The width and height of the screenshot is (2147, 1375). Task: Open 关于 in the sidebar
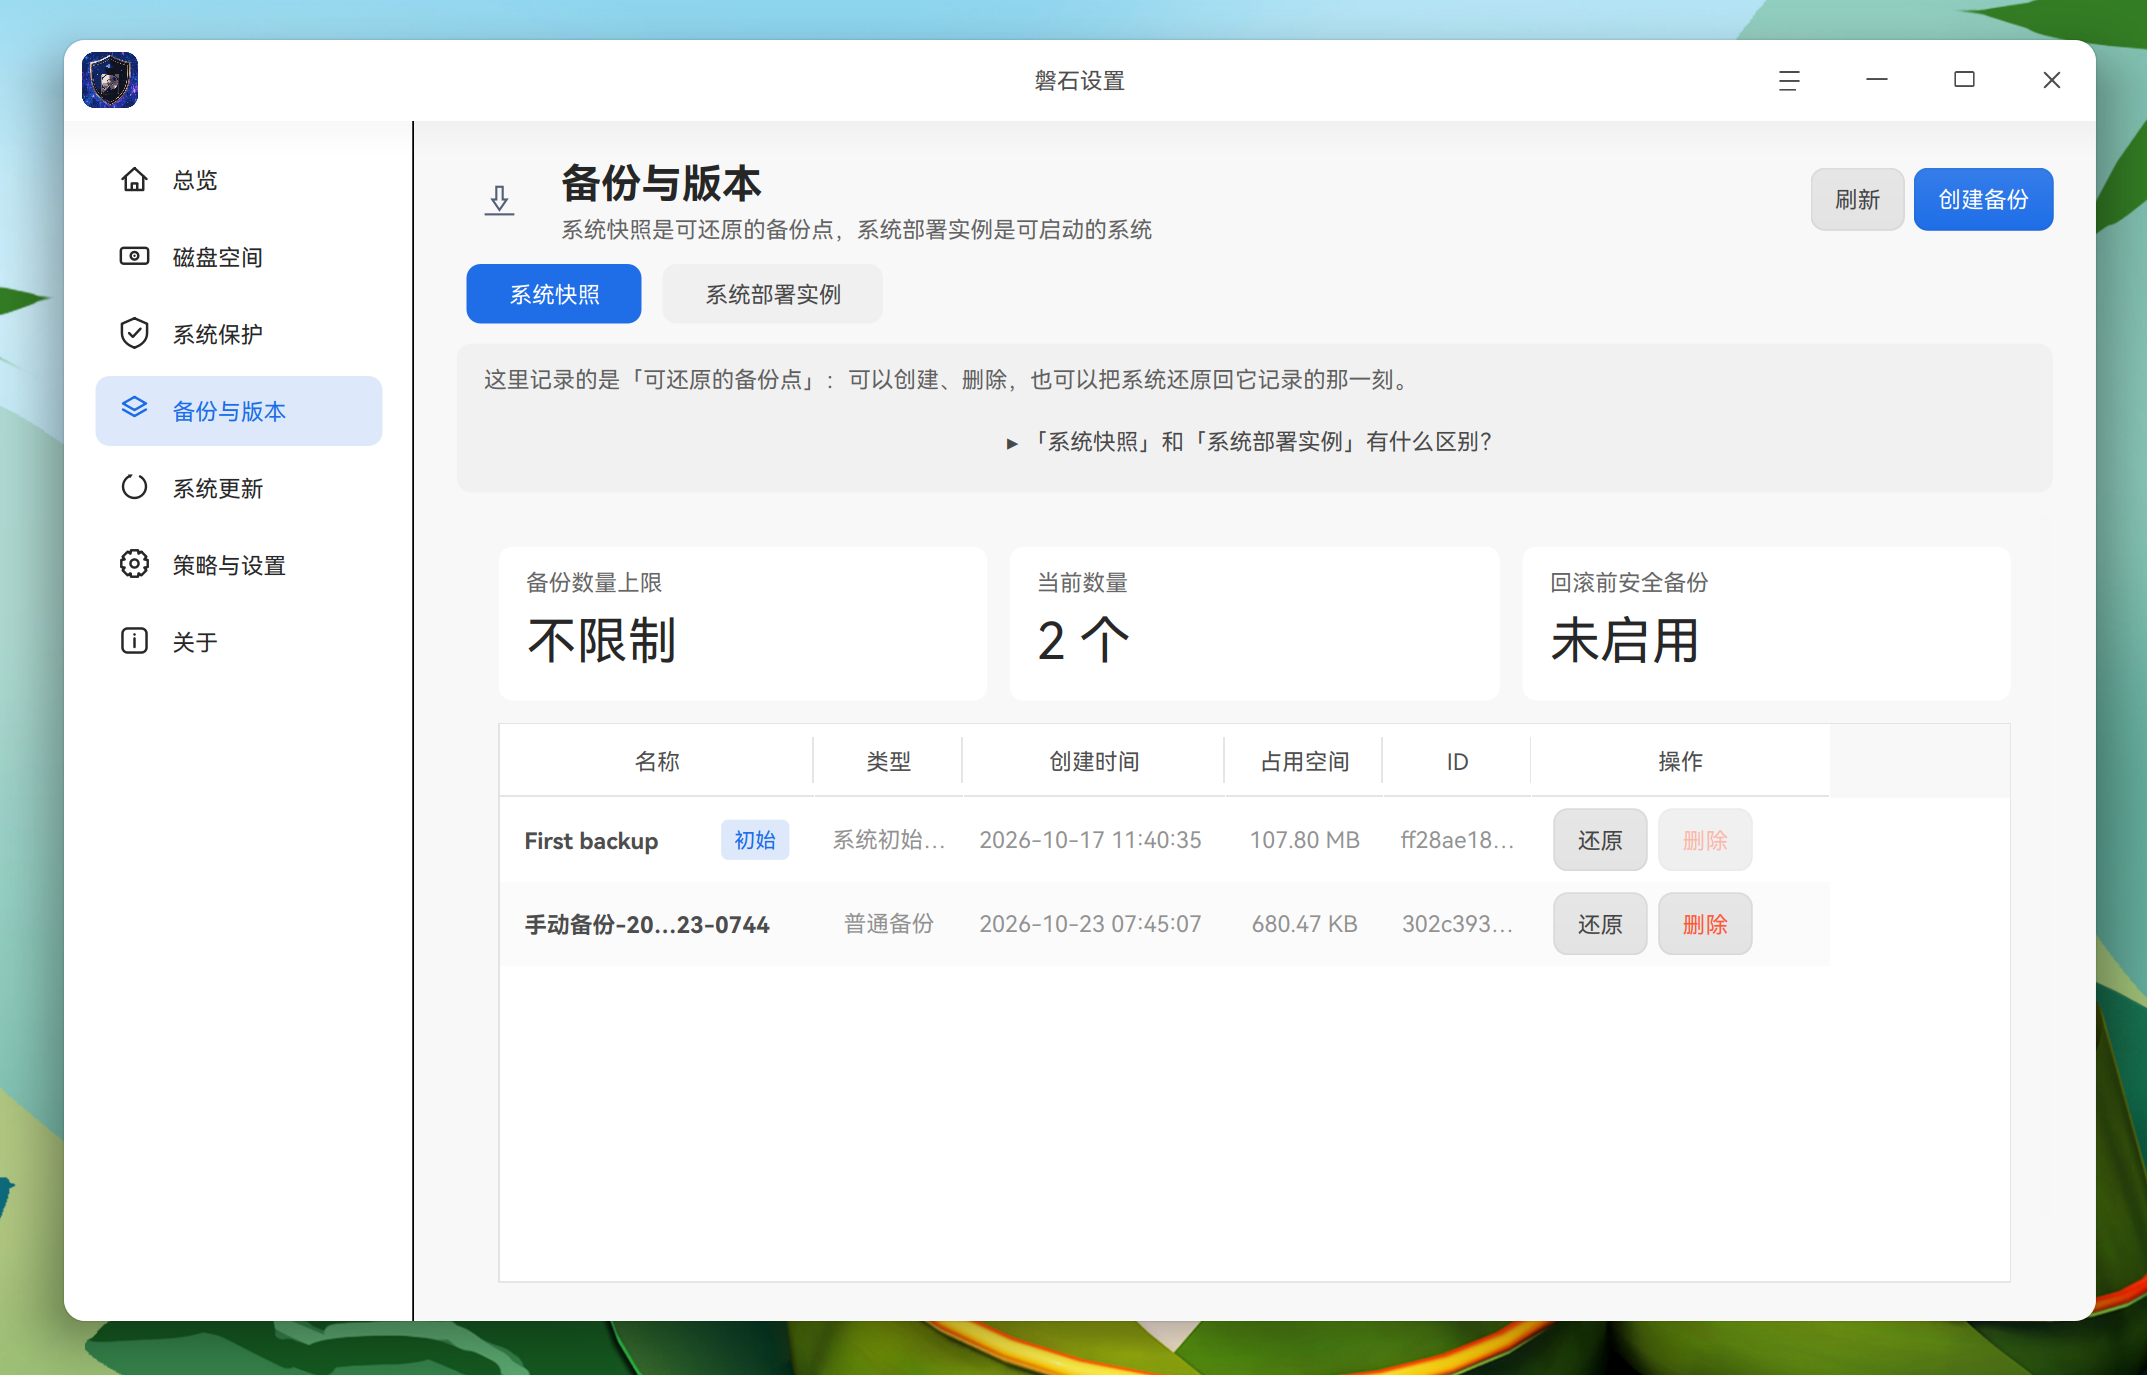(x=239, y=642)
